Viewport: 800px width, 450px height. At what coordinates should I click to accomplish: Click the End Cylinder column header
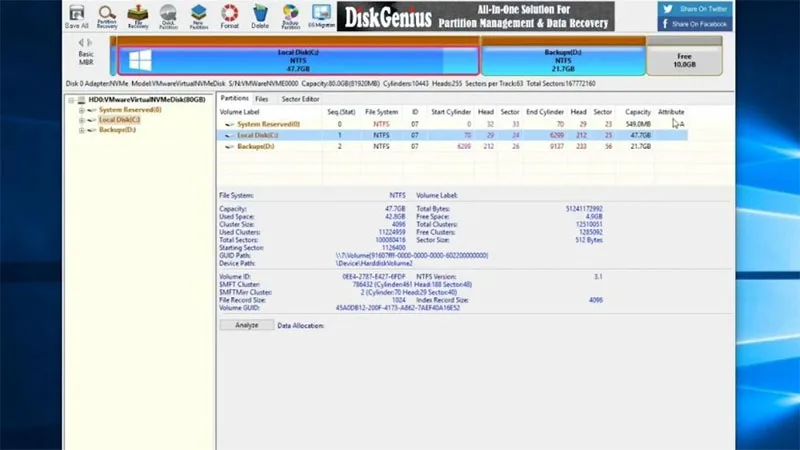(545, 112)
